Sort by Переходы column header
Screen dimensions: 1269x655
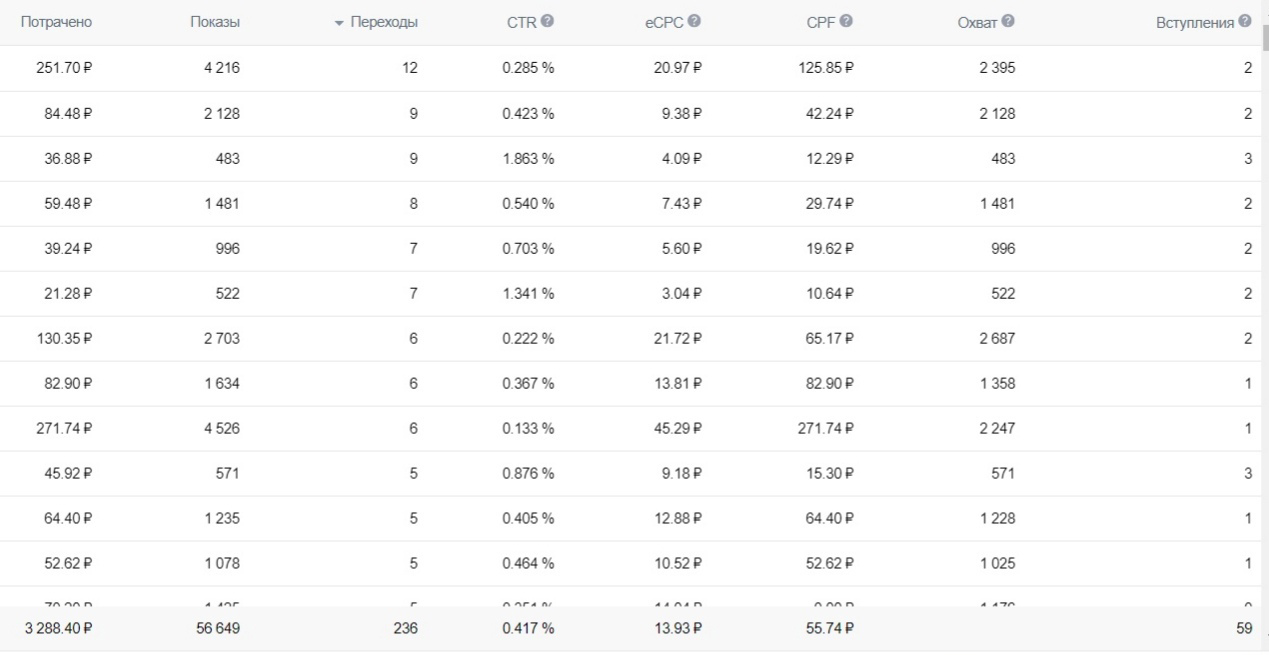384,22
